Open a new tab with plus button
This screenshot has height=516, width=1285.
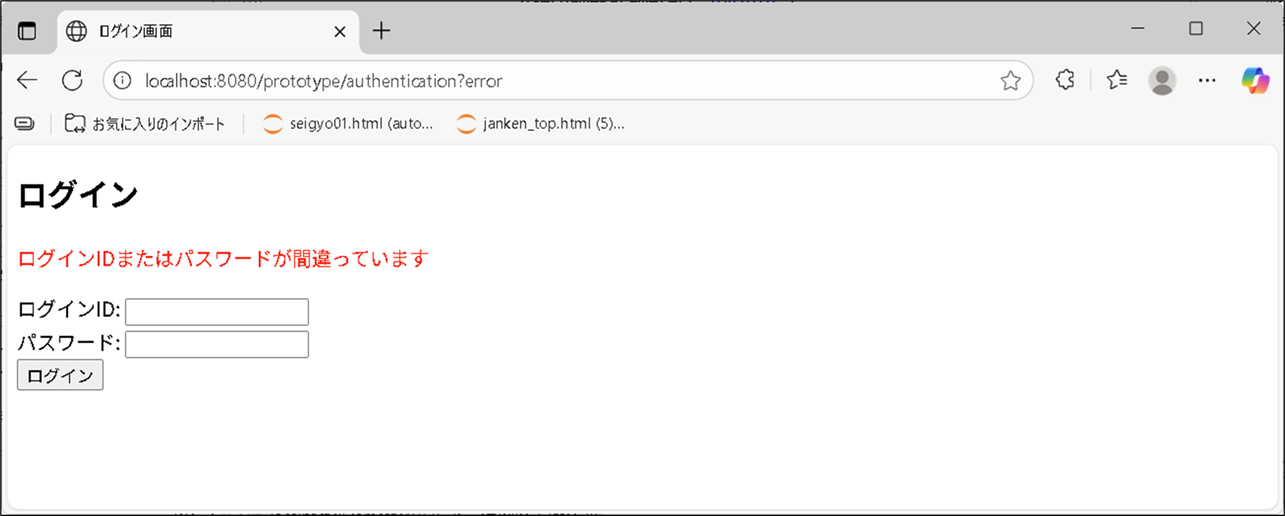[381, 31]
